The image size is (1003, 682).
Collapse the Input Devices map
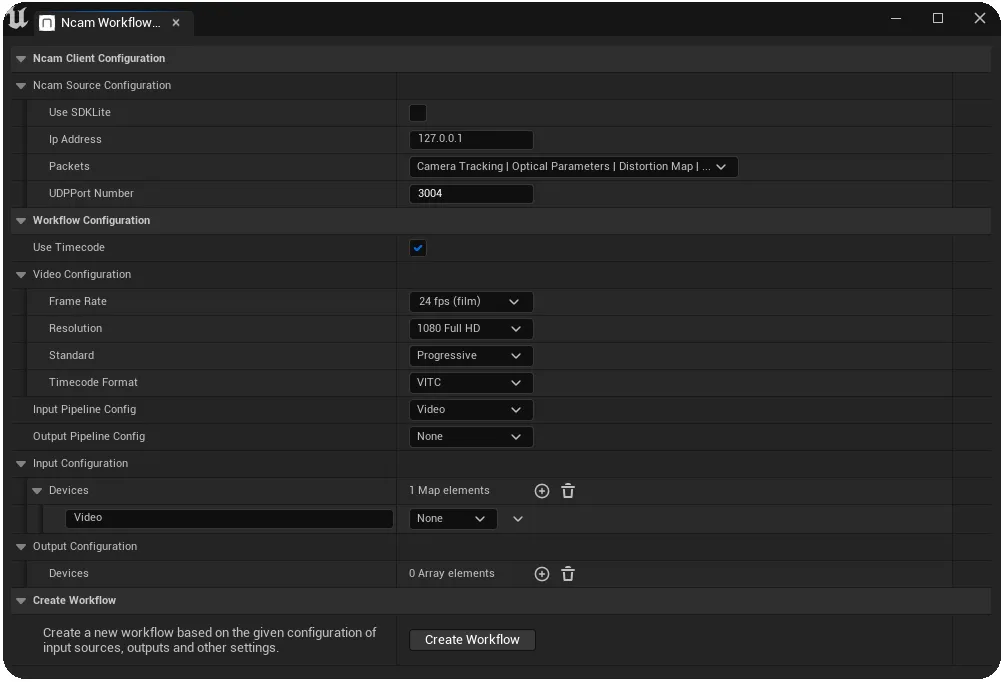pos(37,491)
